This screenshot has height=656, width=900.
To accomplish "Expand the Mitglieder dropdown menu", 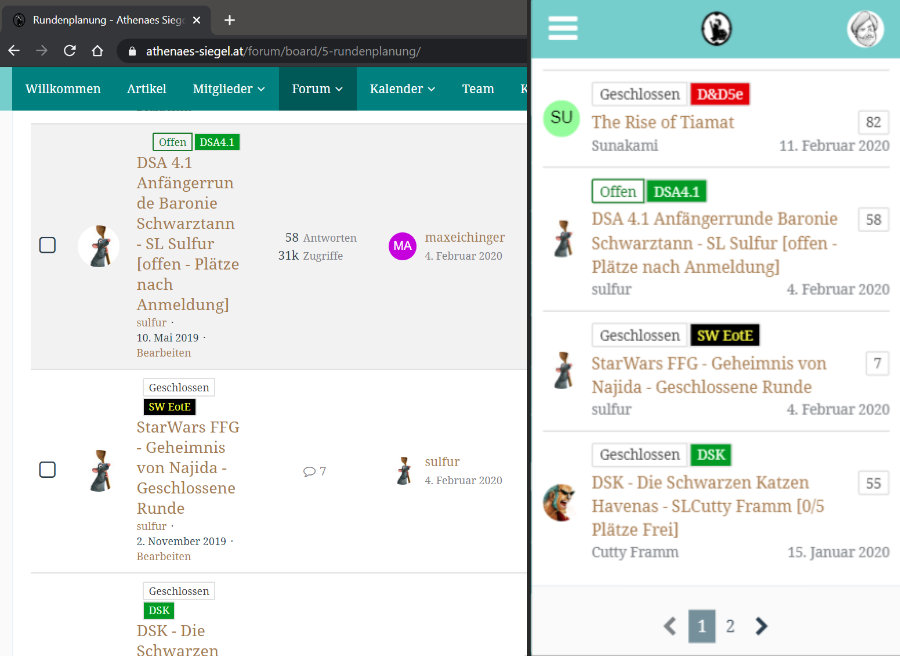I will (x=229, y=89).
